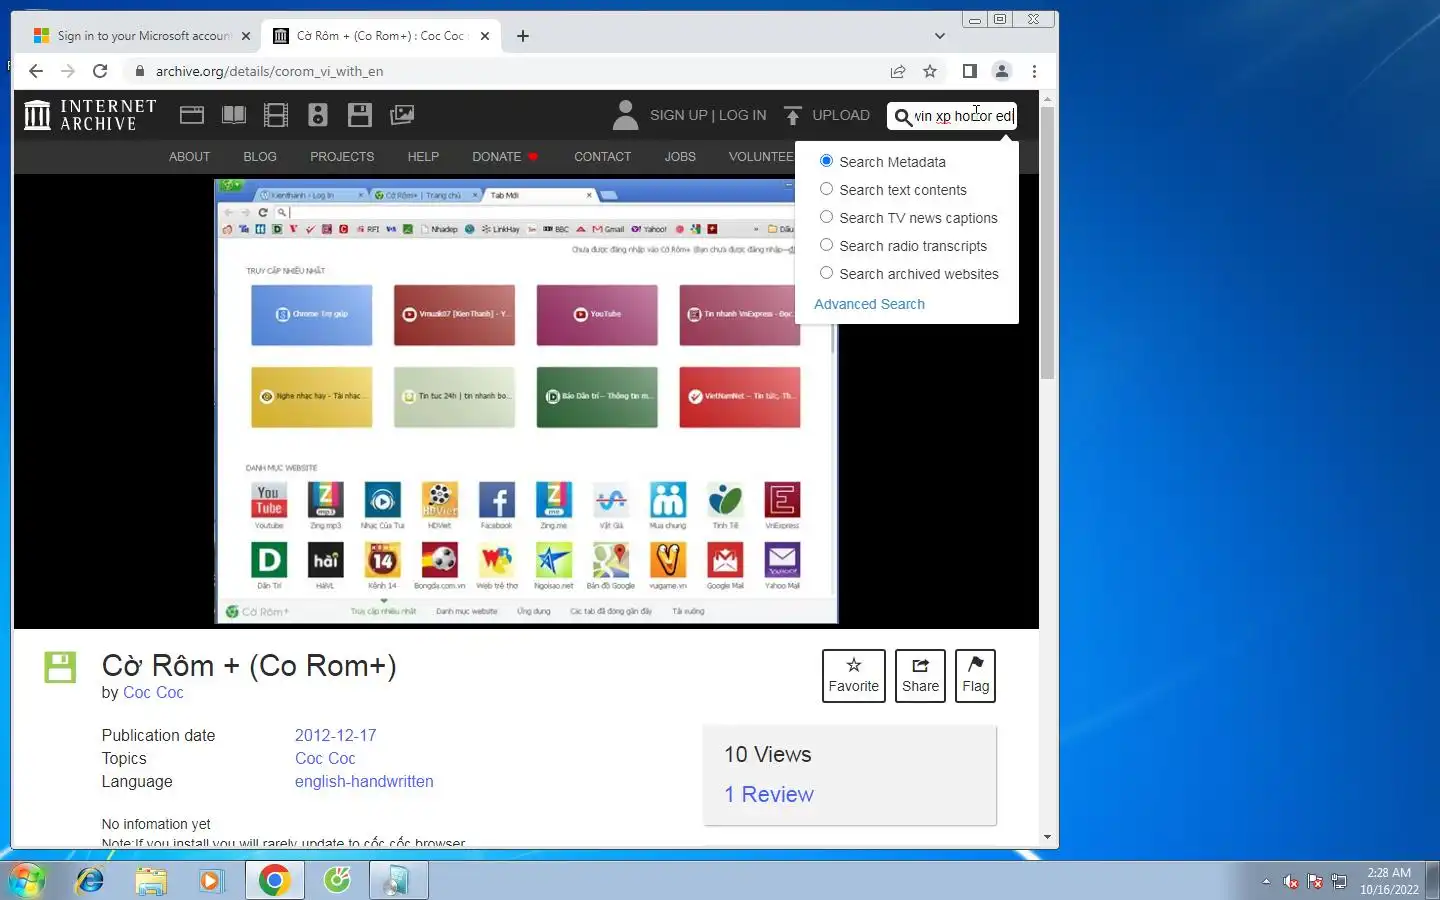Open the Coc Coc author link
Viewport: 1440px width, 900px height.
[153, 692]
